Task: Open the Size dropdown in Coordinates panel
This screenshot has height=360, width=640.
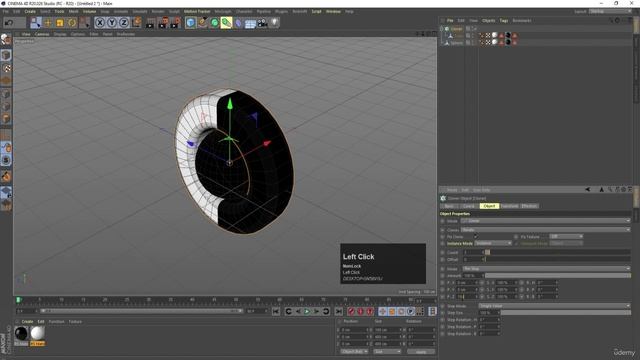Action: [387, 351]
